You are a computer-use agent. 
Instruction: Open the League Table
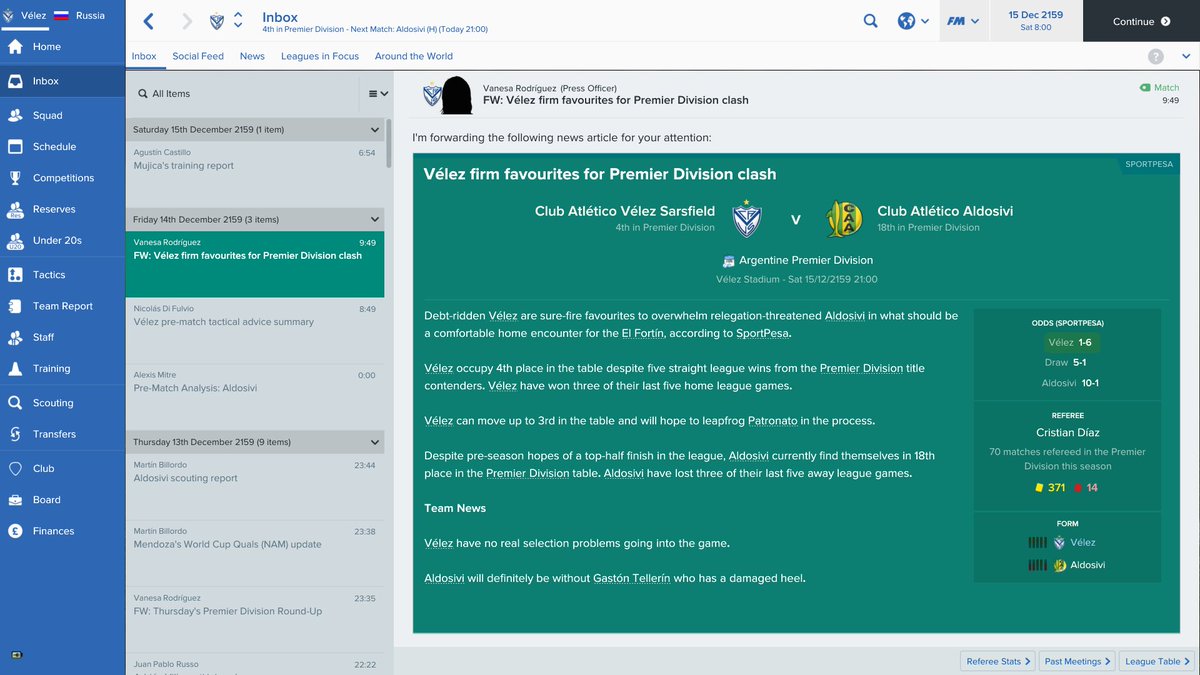[x=1157, y=661]
